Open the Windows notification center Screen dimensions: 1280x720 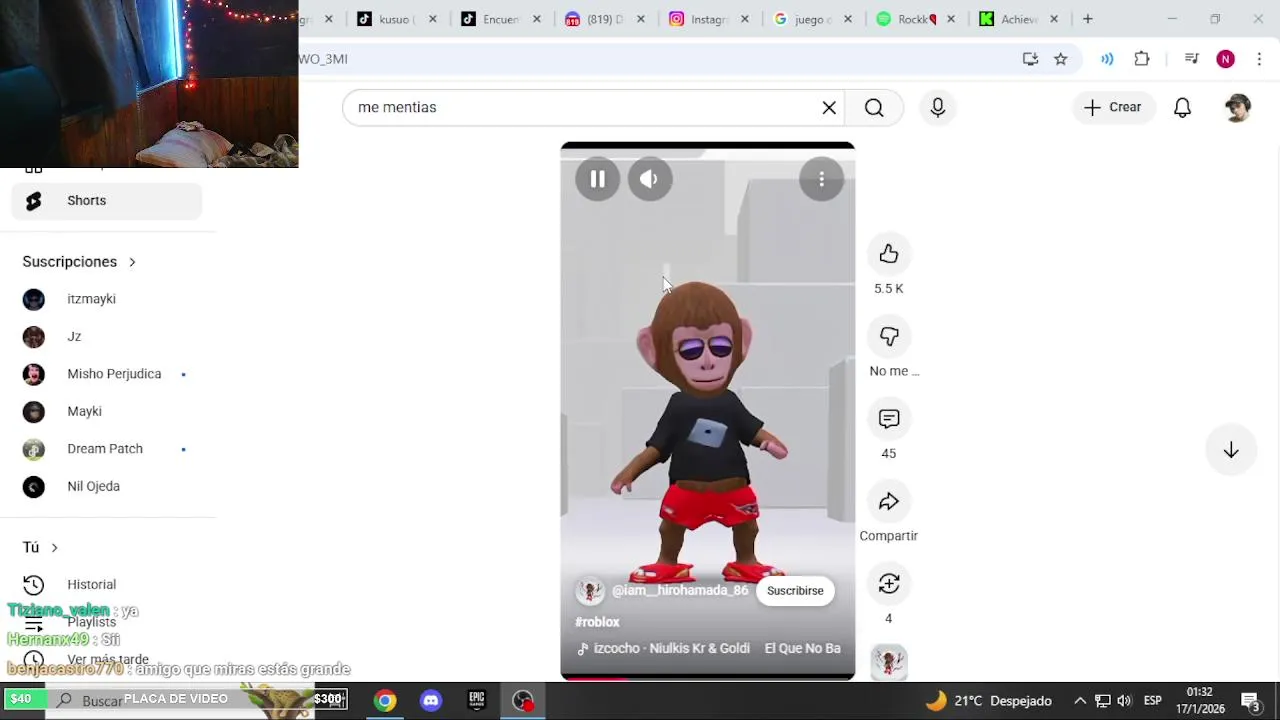(1251, 701)
